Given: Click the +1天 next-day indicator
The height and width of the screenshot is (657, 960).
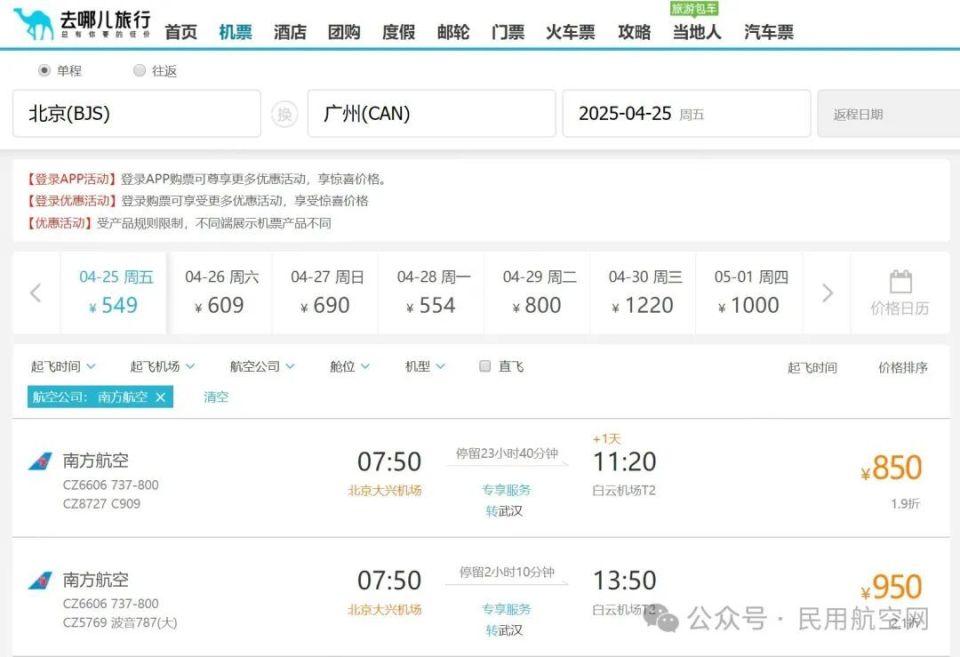Looking at the screenshot, I should tap(607, 439).
